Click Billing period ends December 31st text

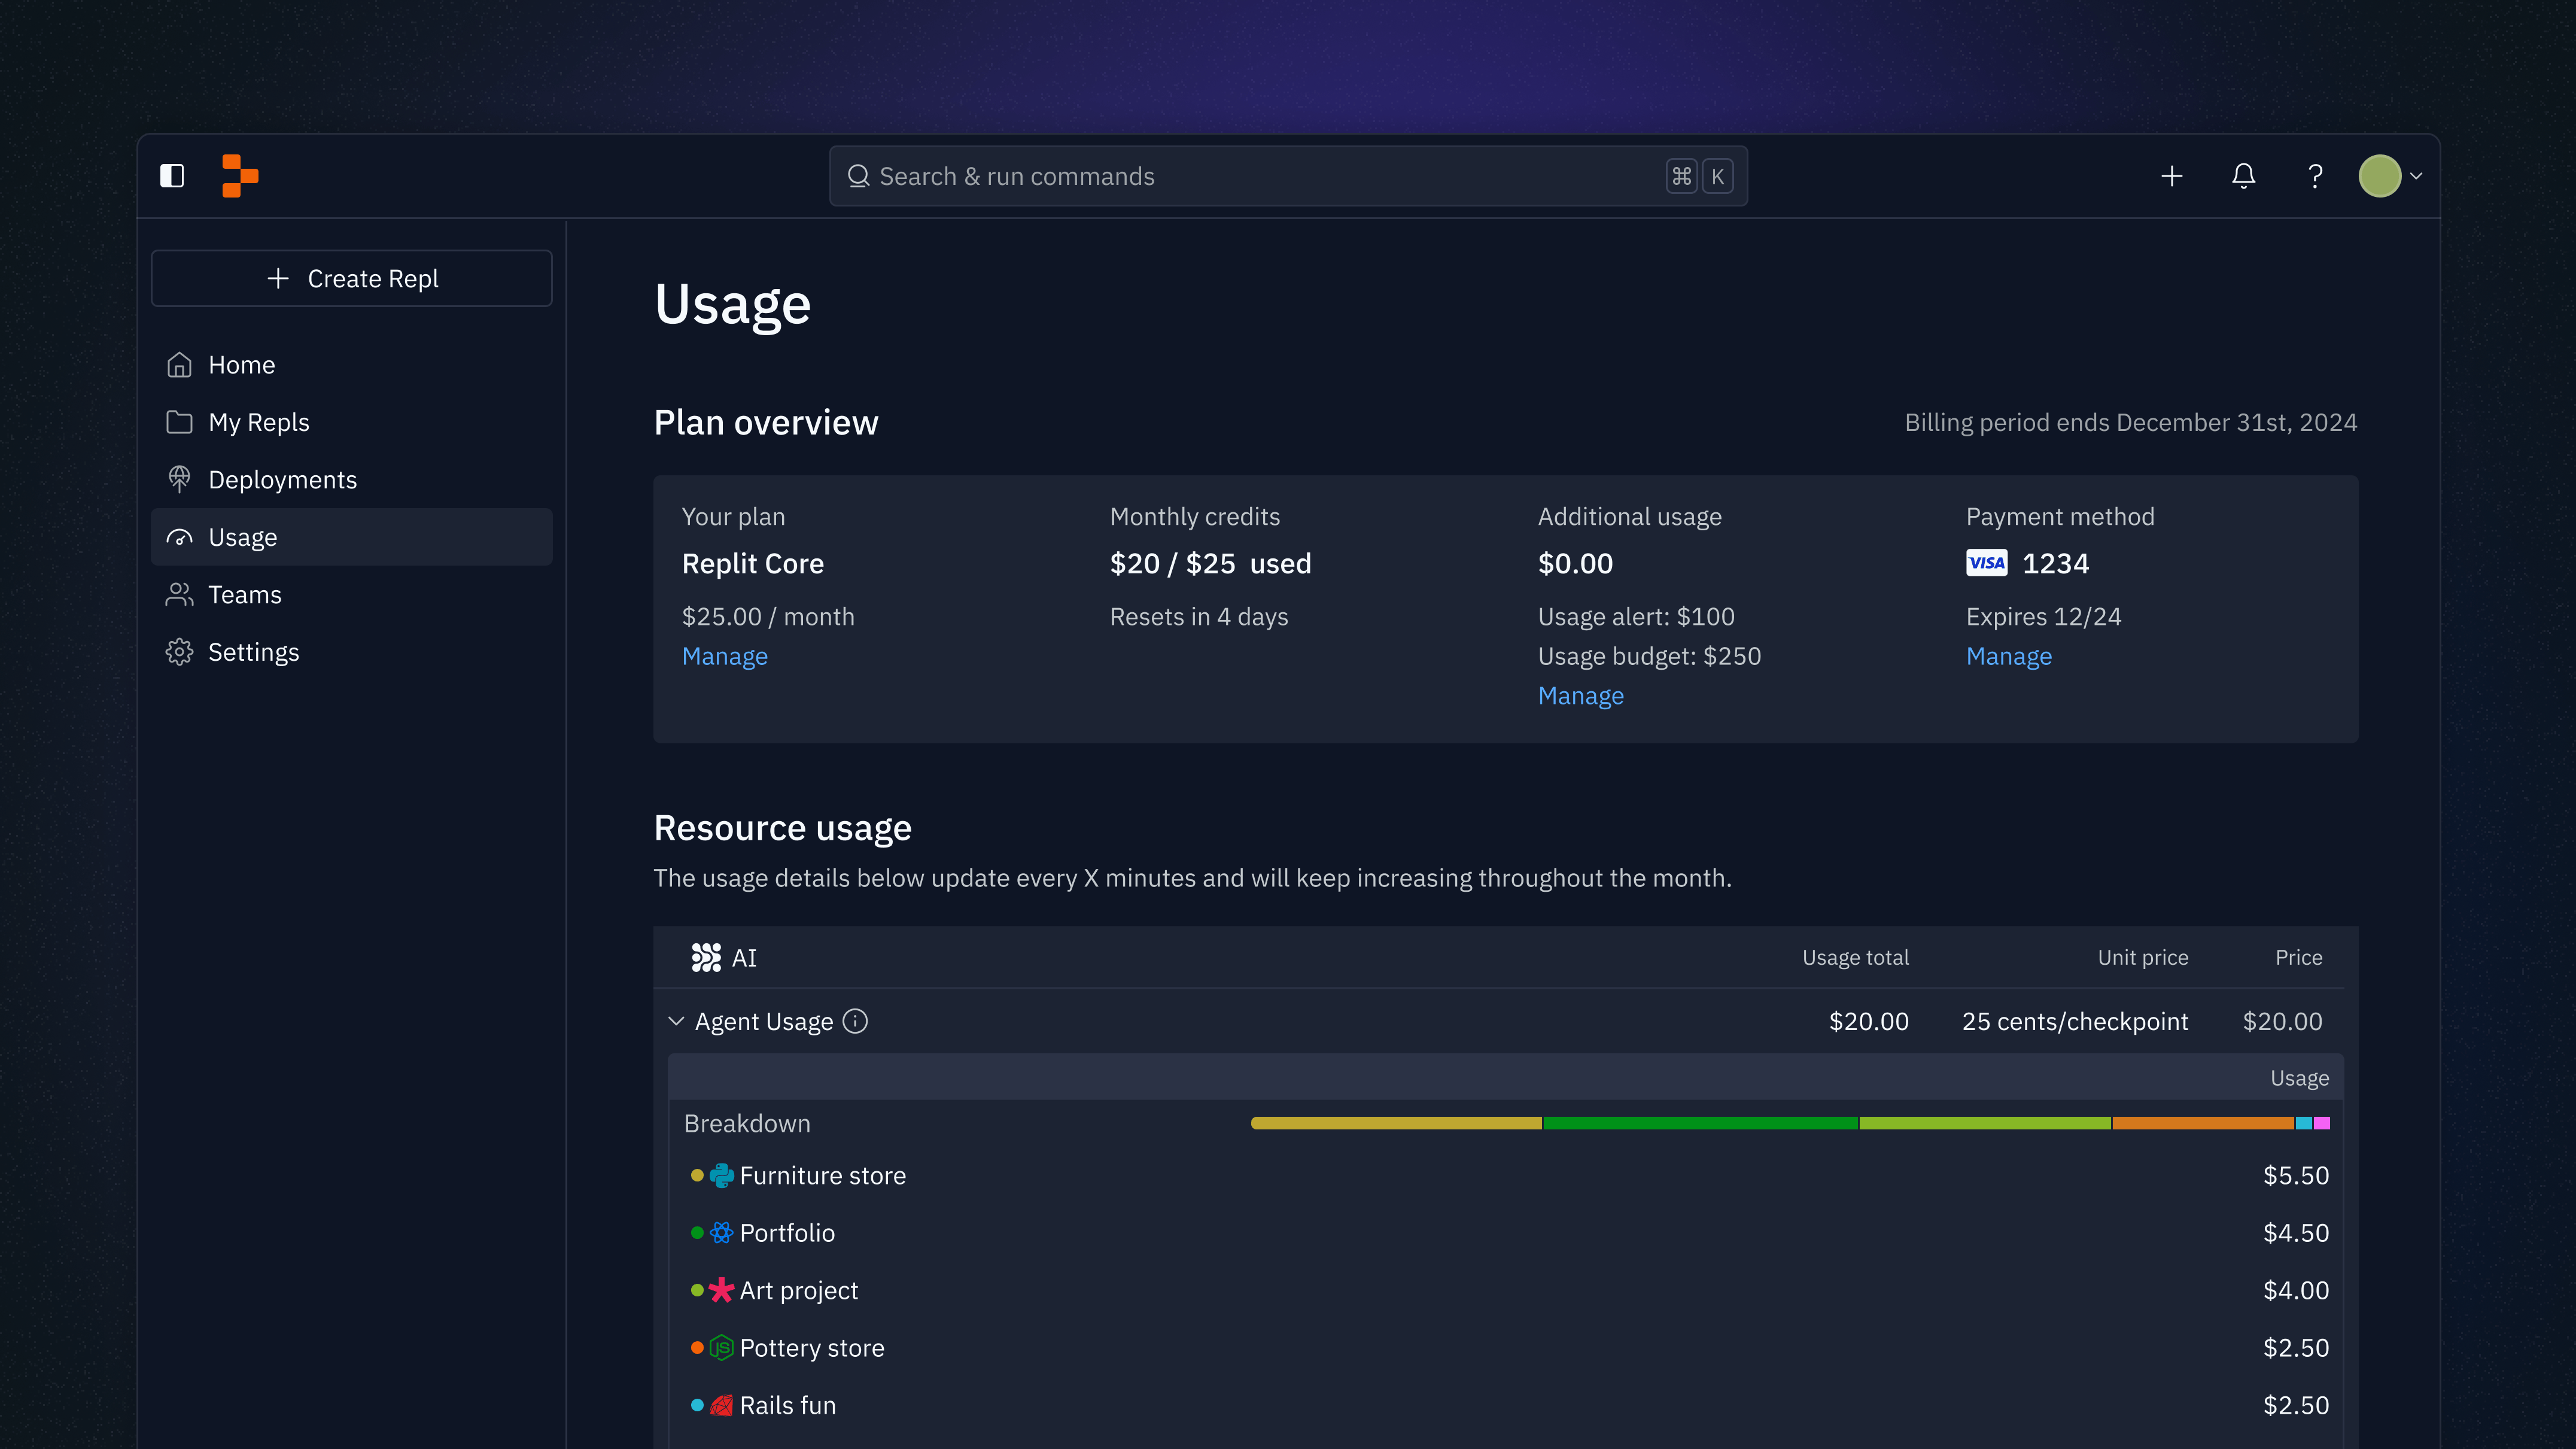click(x=2130, y=422)
